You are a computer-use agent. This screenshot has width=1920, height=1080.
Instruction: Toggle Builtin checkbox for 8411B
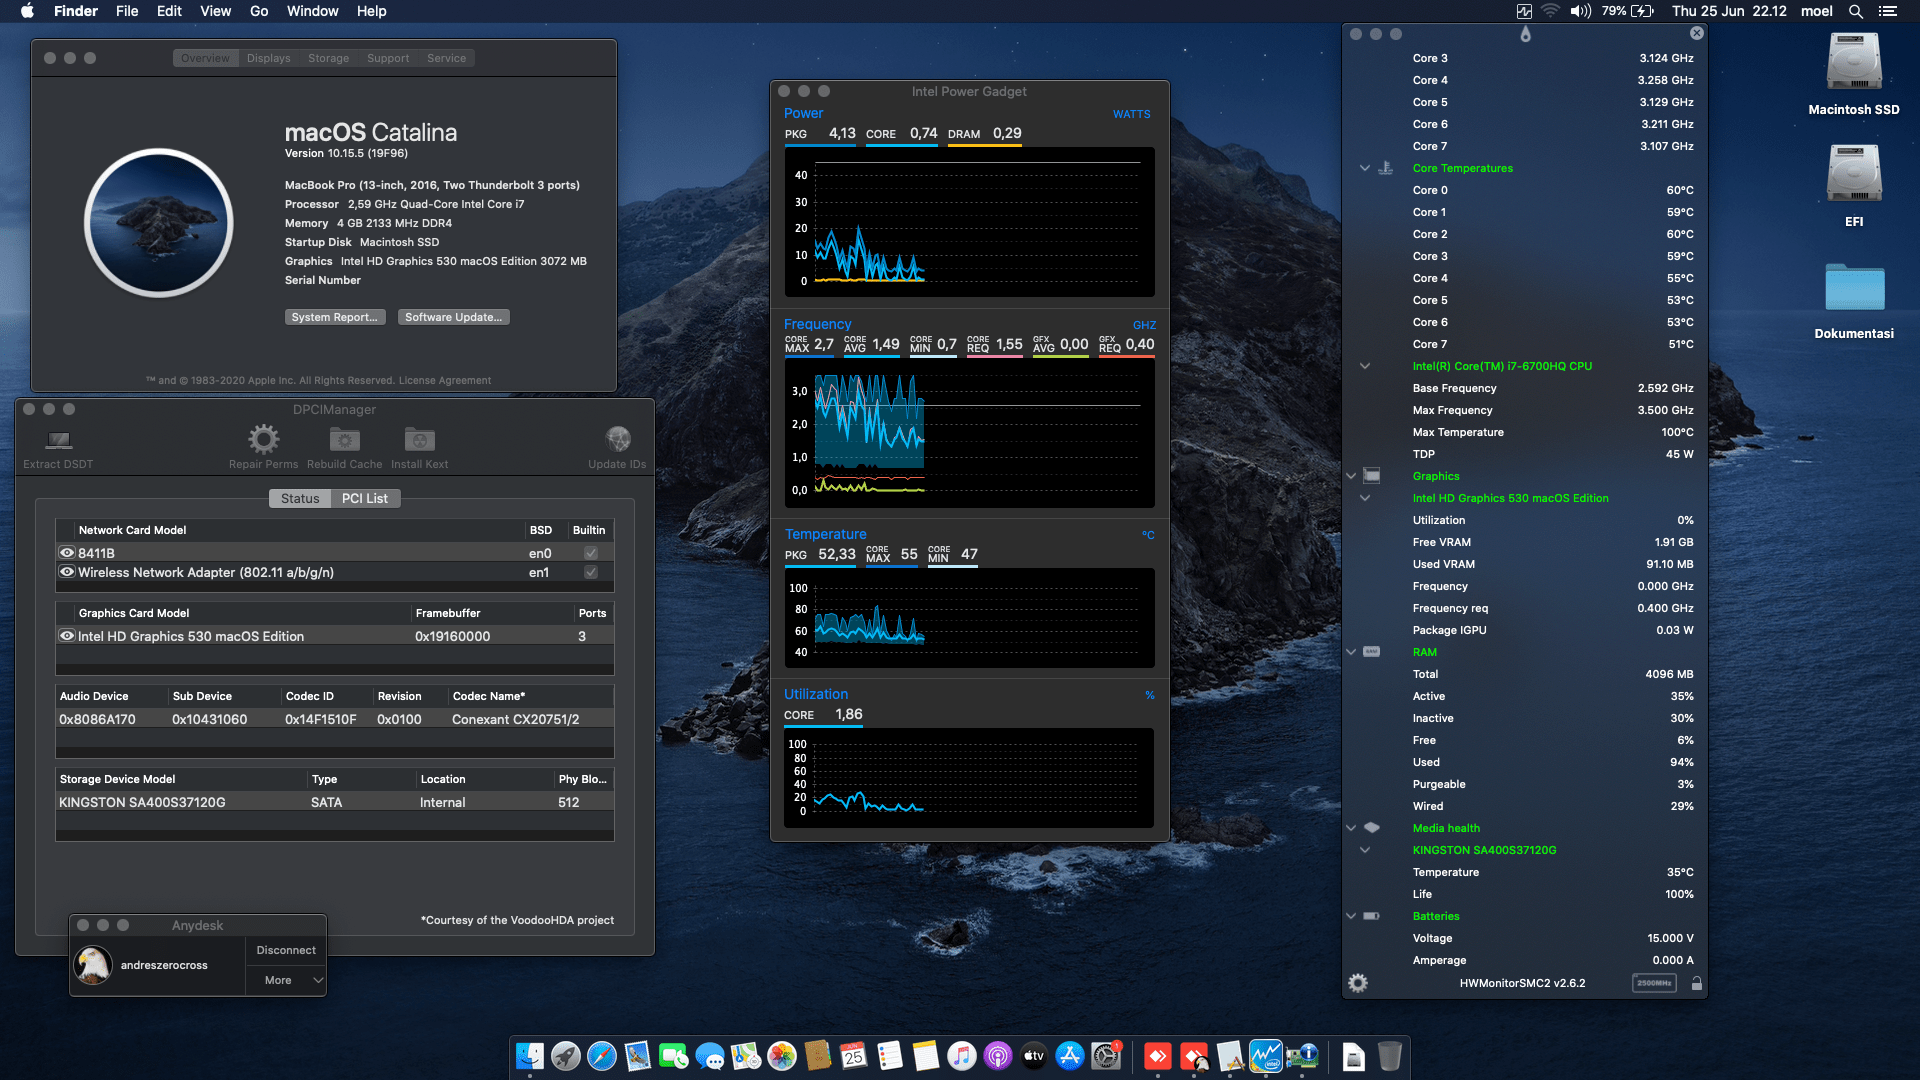pyautogui.click(x=591, y=553)
